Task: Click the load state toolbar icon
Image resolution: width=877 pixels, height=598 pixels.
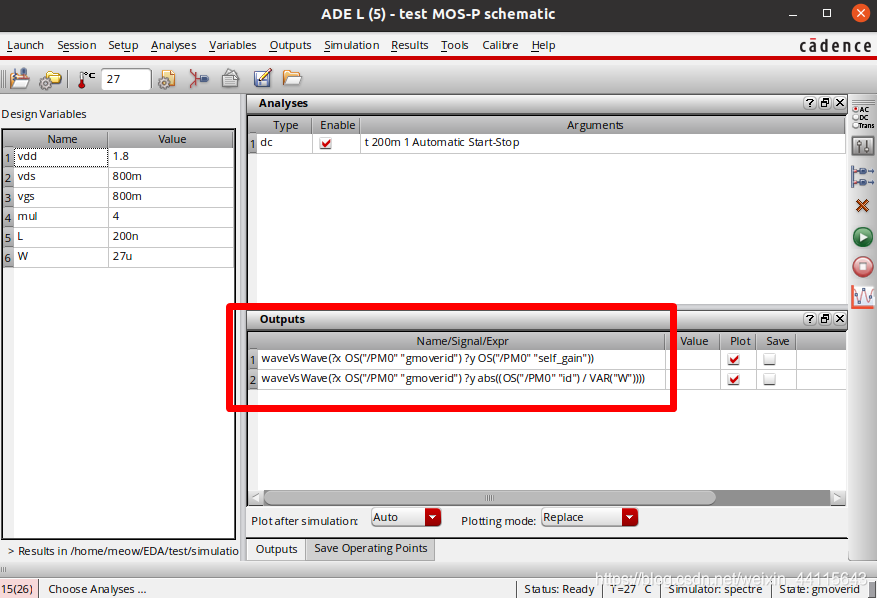Action: [20, 79]
